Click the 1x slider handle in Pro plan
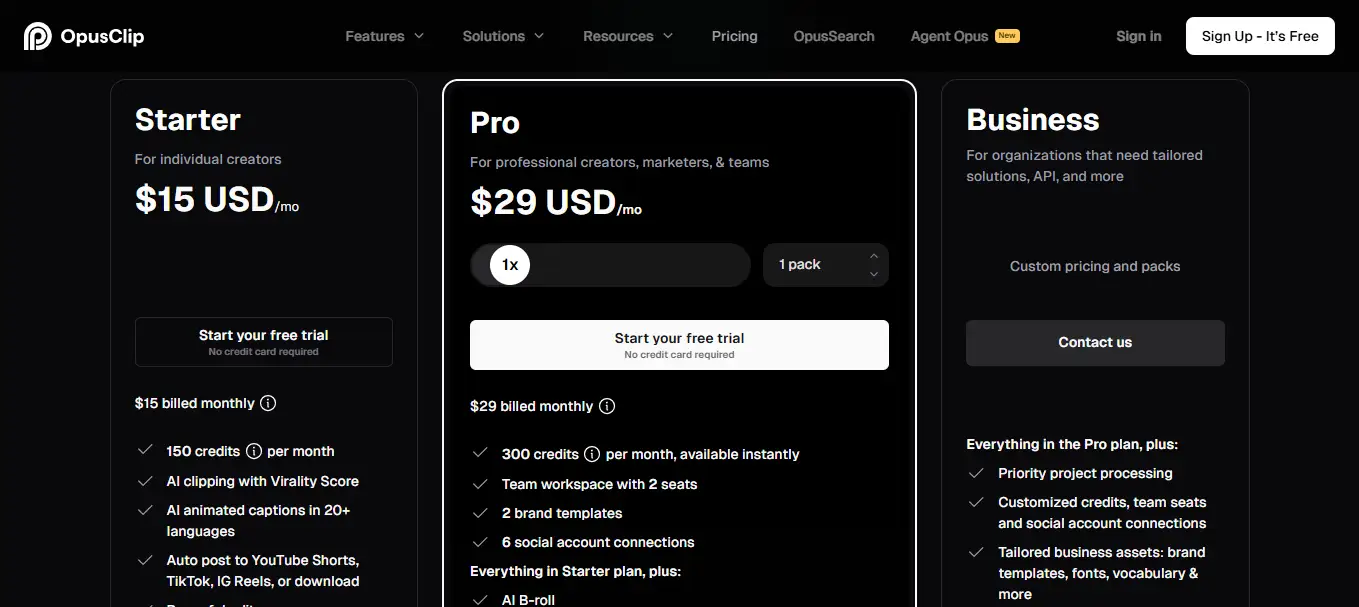 tap(510, 265)
